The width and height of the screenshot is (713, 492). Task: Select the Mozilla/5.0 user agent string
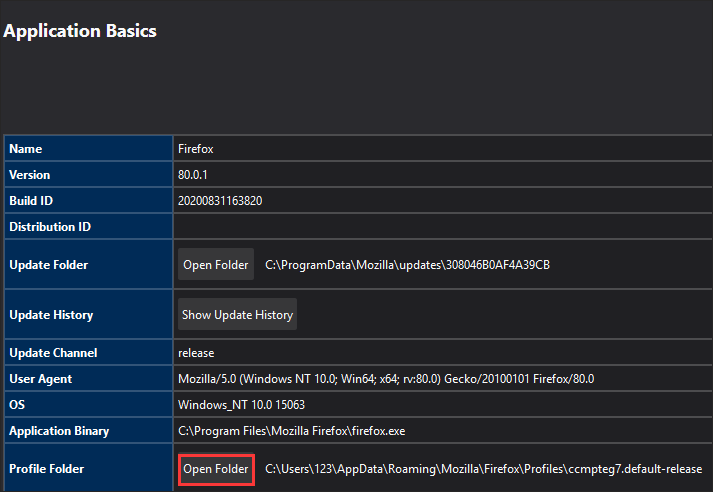tap(386, 379)
